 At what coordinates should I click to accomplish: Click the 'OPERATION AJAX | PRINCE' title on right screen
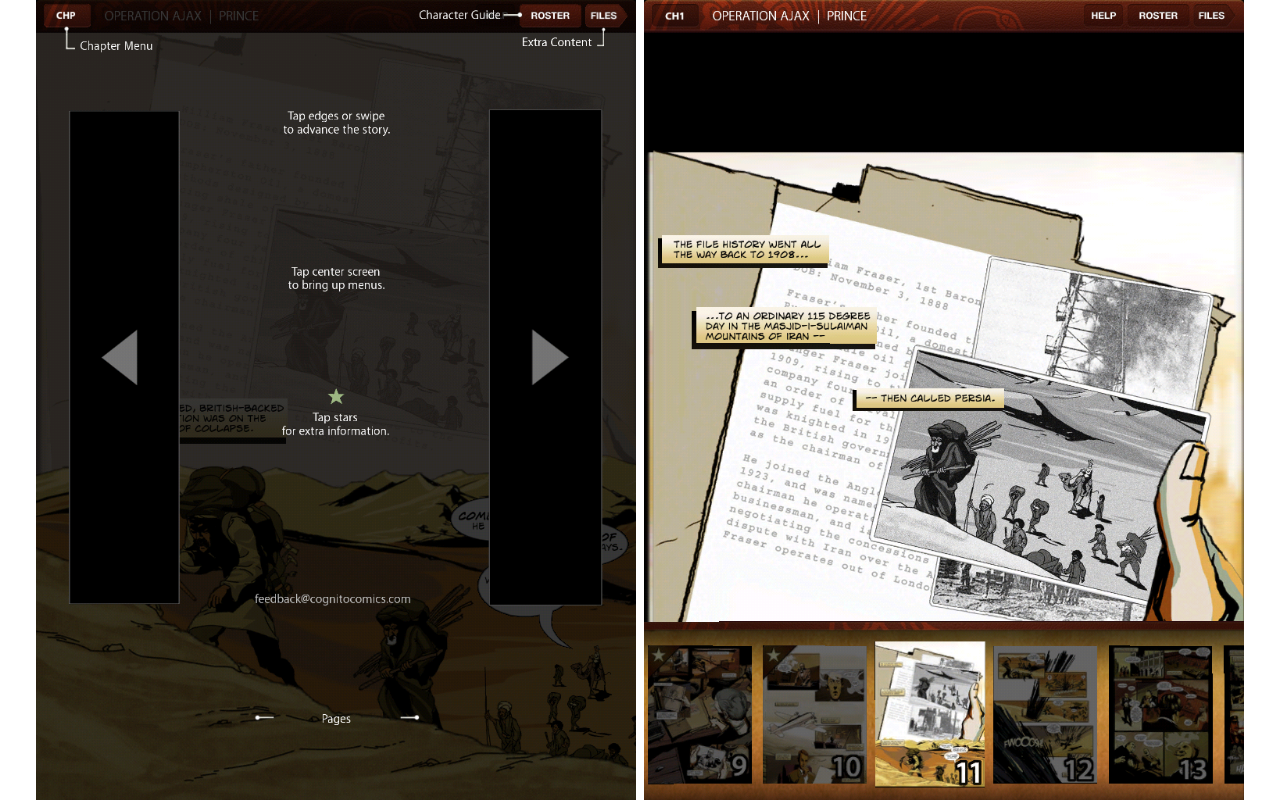tap(789, 16)
